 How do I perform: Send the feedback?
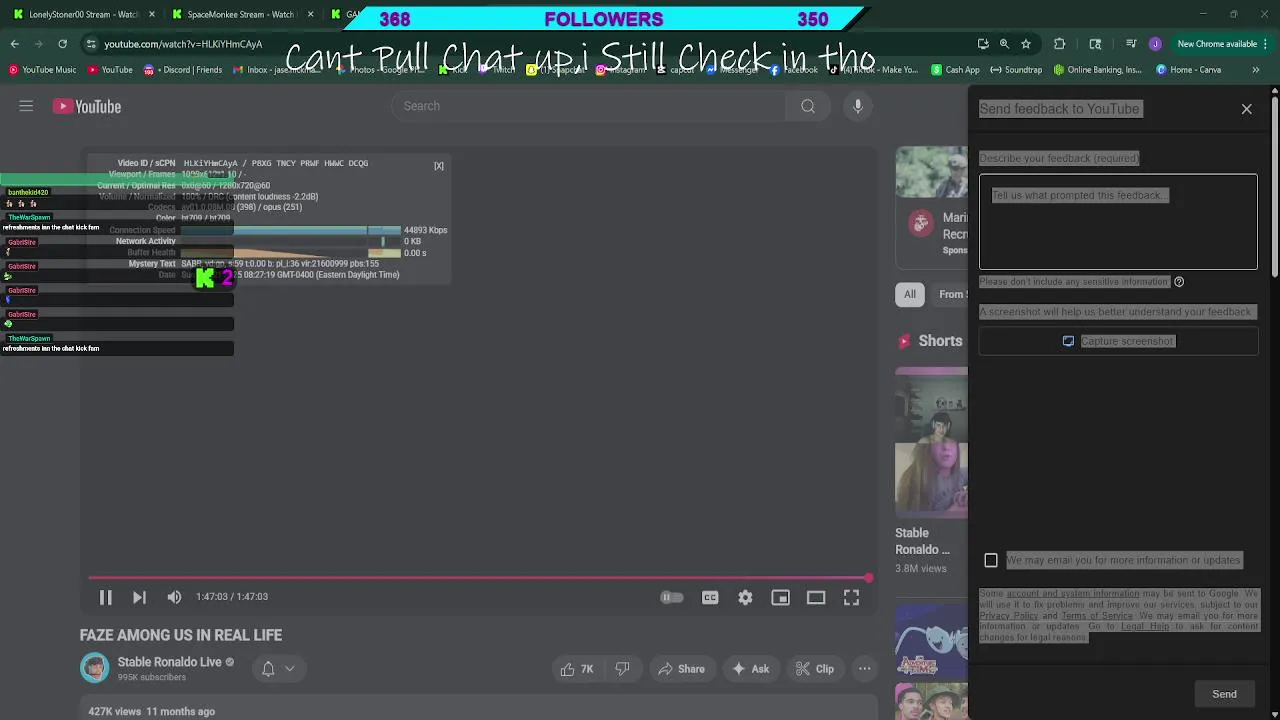pyautogui.click(x=1224, y=694)
